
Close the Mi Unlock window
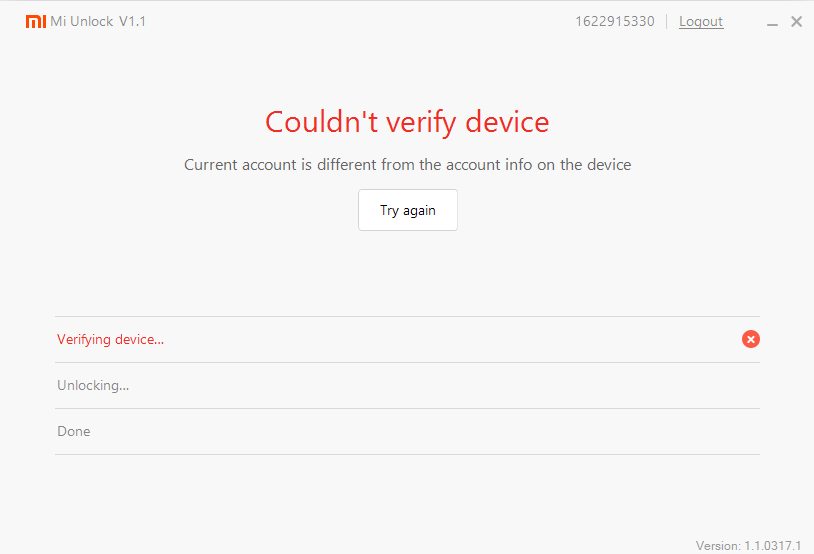[797, 21]
